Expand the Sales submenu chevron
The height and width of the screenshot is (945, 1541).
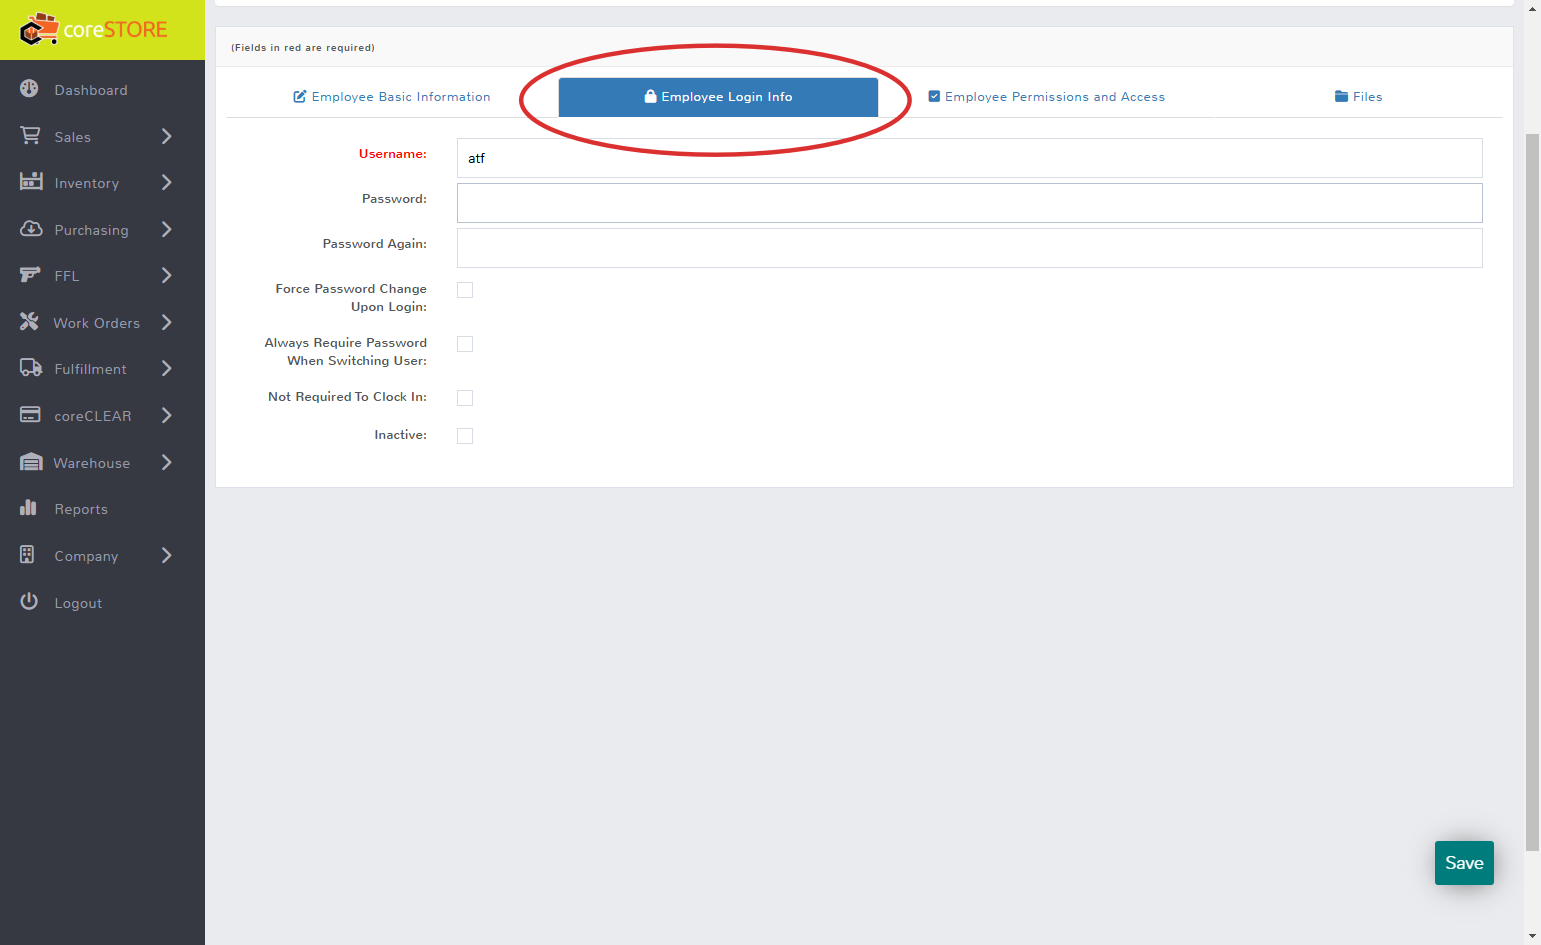(167, 136)
